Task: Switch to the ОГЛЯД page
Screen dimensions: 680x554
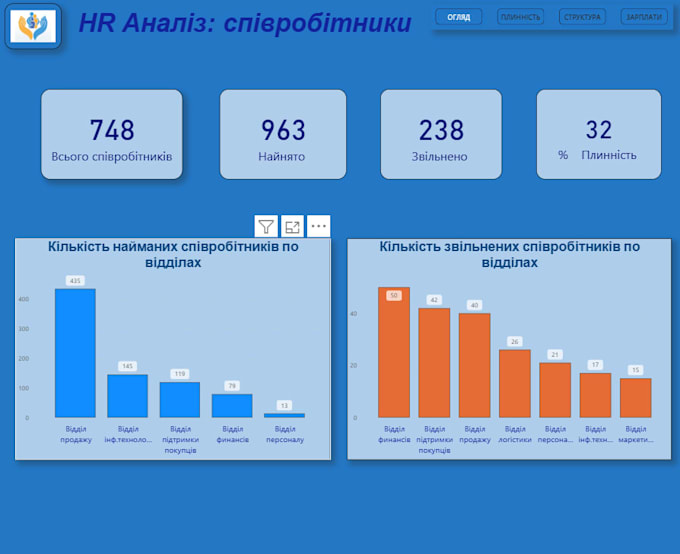Action: [458, 17]
